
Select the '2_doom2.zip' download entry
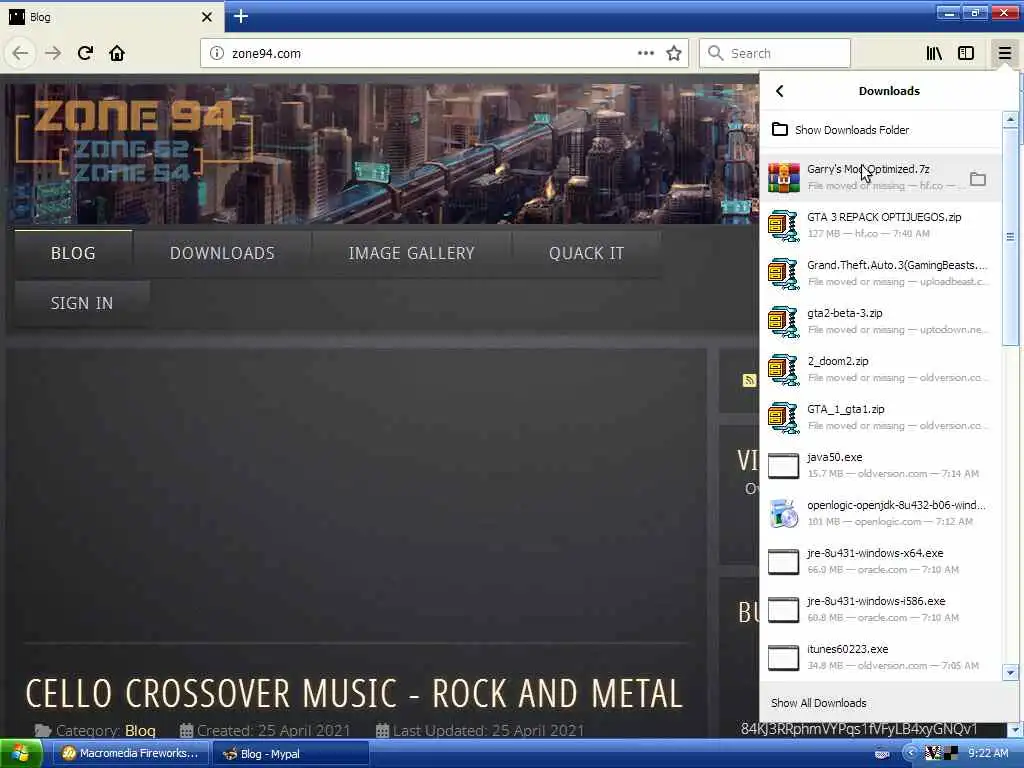click(x=880, y=370)
